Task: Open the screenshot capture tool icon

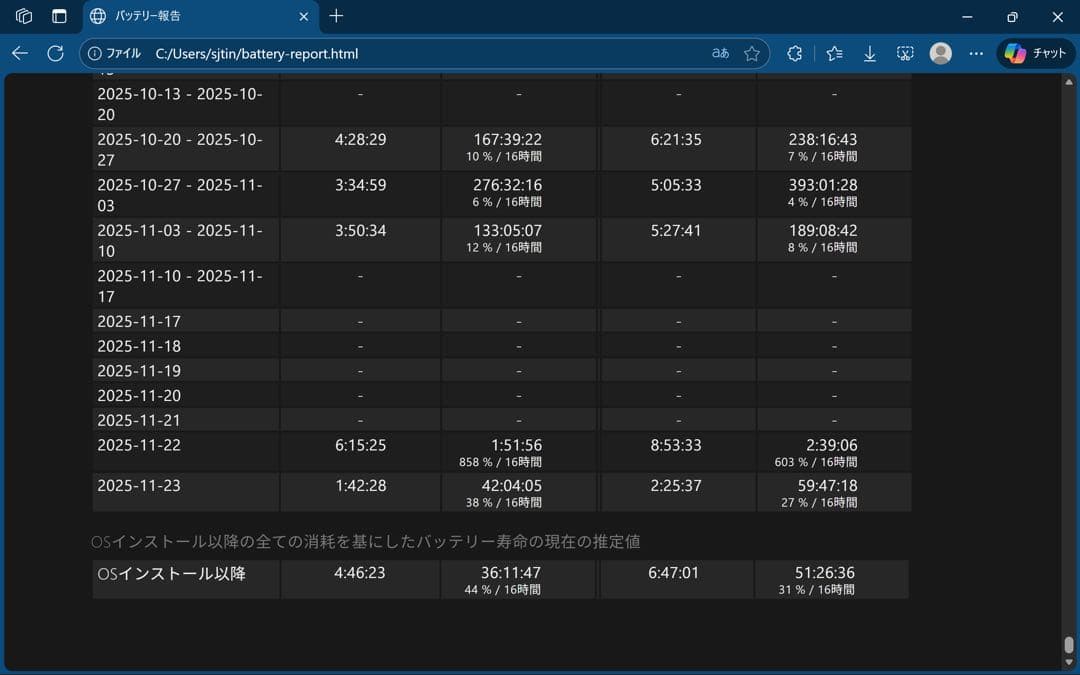Action: coord(905,53)
